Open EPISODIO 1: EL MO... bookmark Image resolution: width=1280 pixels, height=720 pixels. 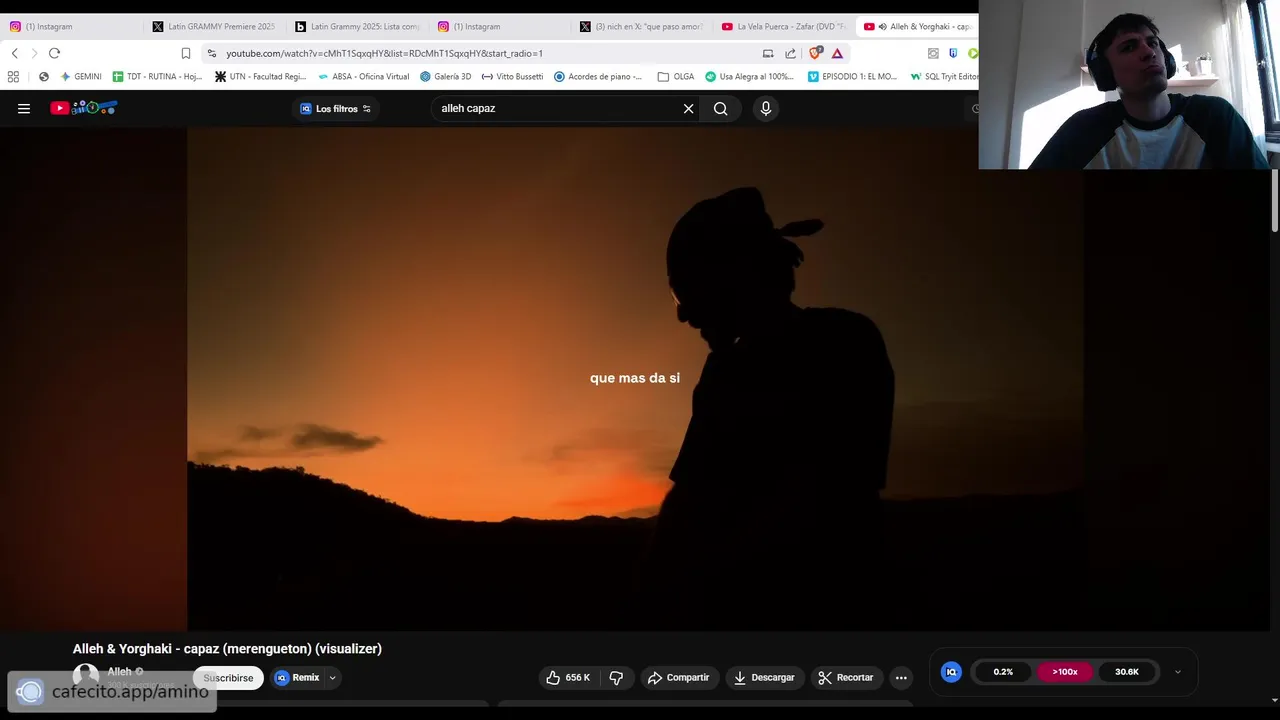pos(853,76)
